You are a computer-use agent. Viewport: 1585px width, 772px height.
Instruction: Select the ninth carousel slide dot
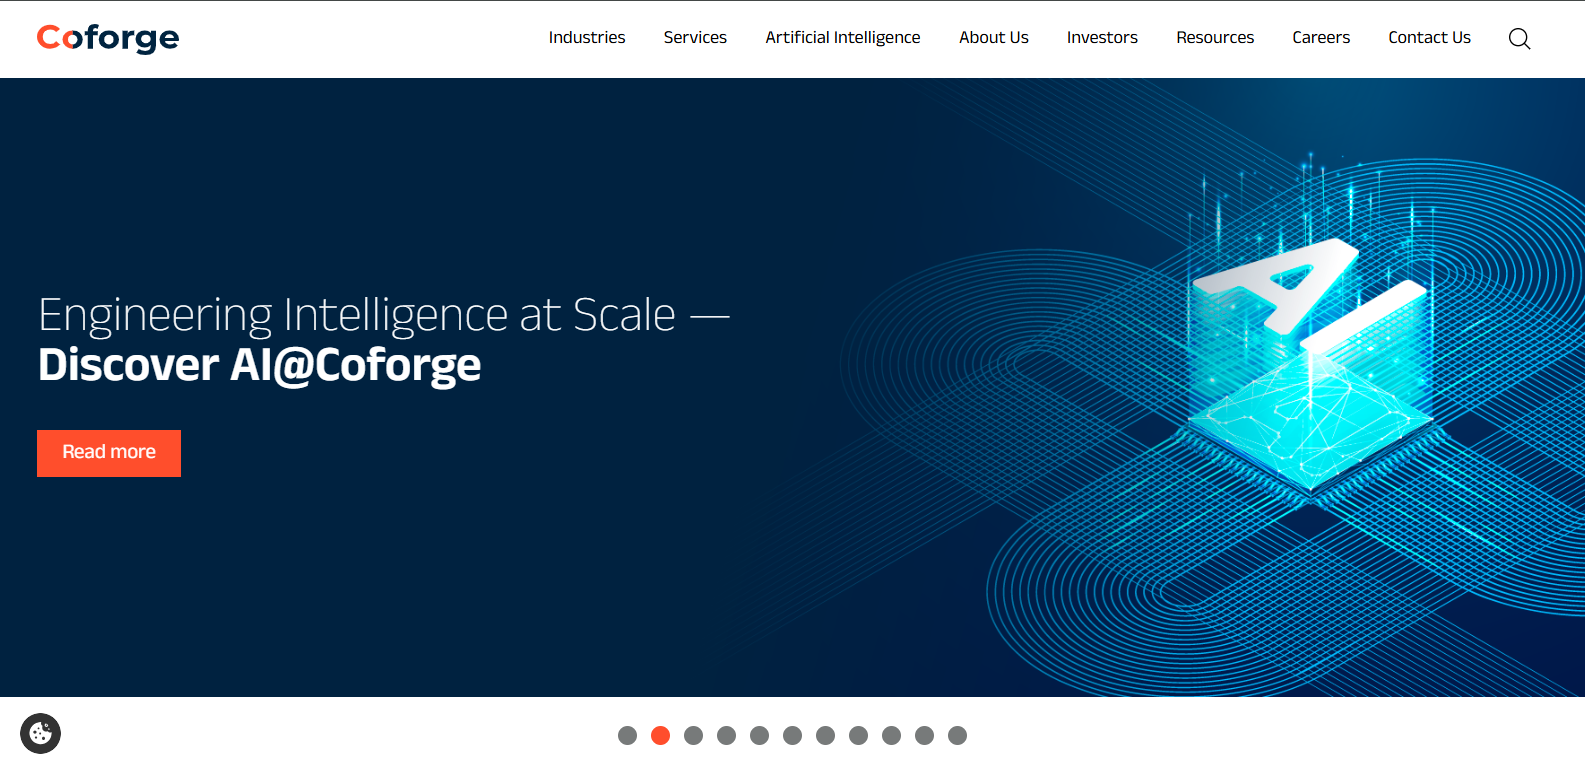891,736
